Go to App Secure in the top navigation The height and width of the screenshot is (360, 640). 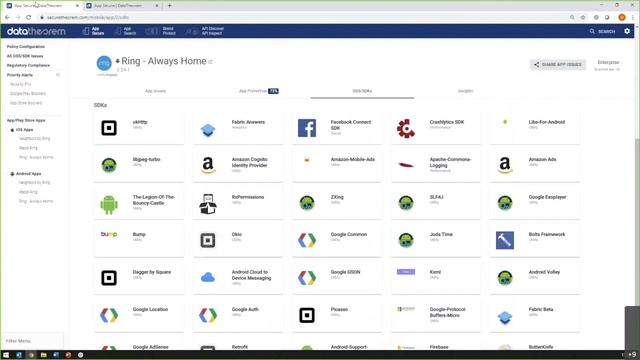click(x=93, y=31)
